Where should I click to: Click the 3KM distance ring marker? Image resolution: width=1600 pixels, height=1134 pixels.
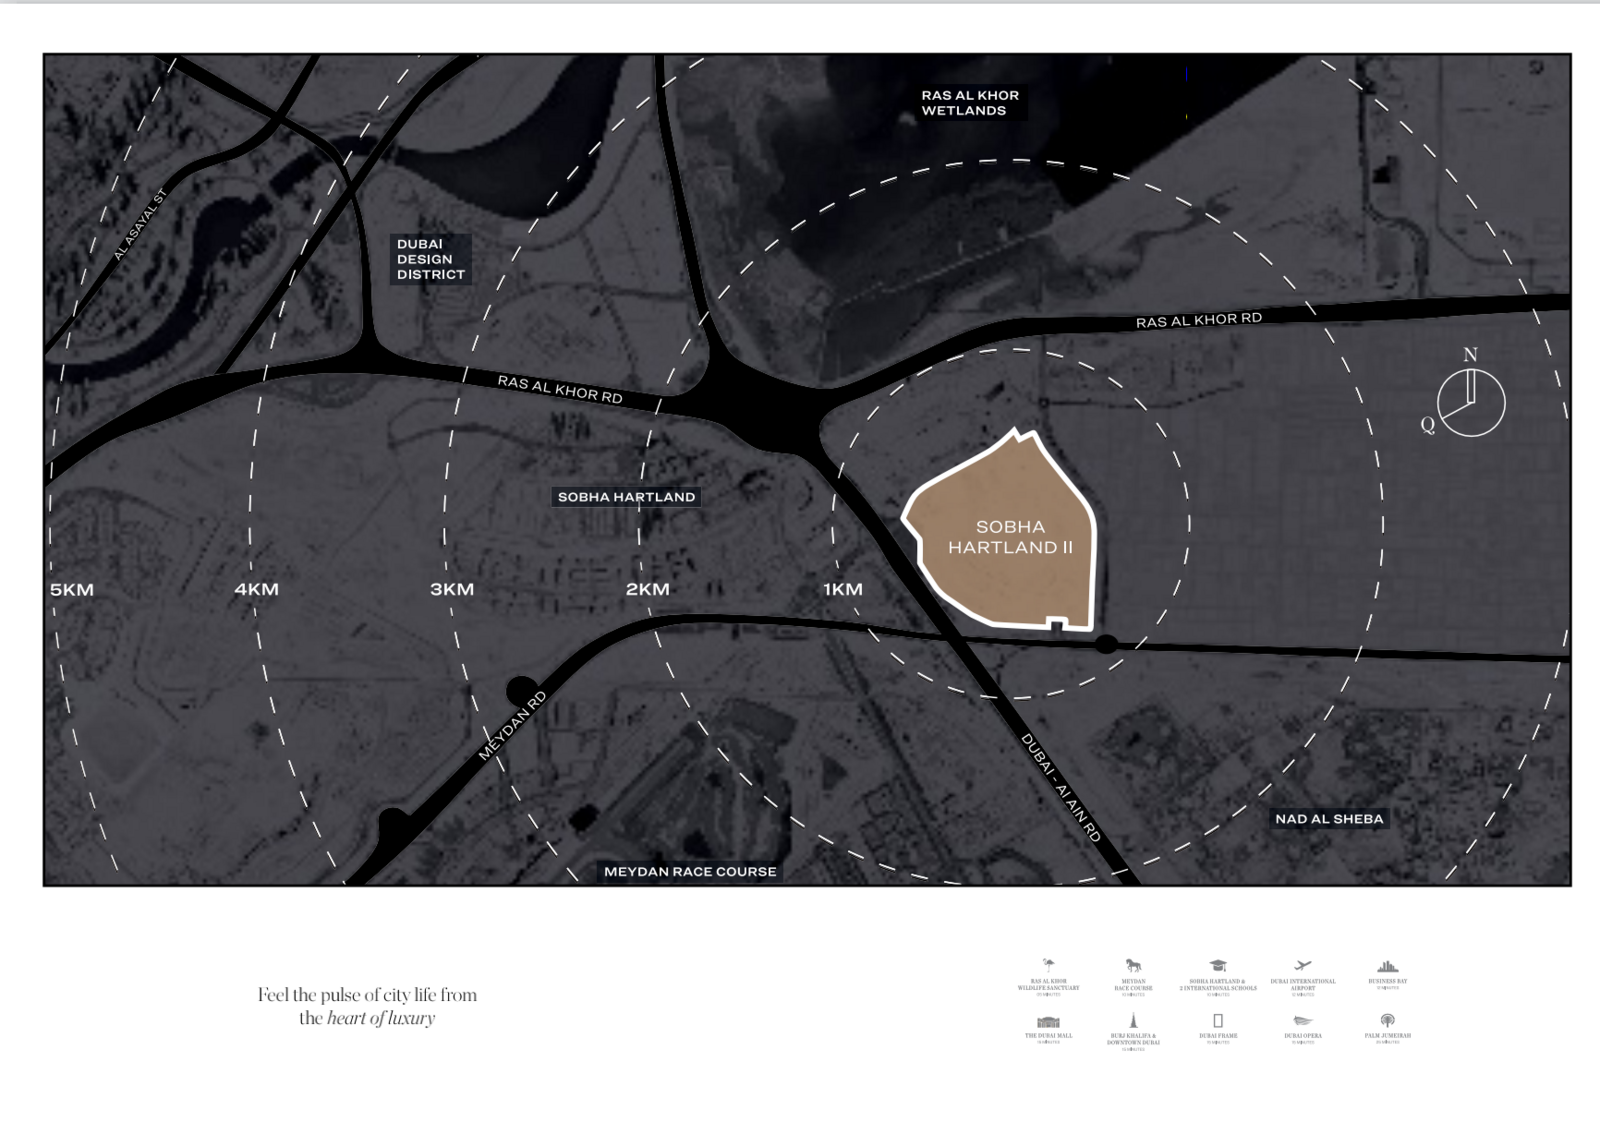click(x=452, y=590)
